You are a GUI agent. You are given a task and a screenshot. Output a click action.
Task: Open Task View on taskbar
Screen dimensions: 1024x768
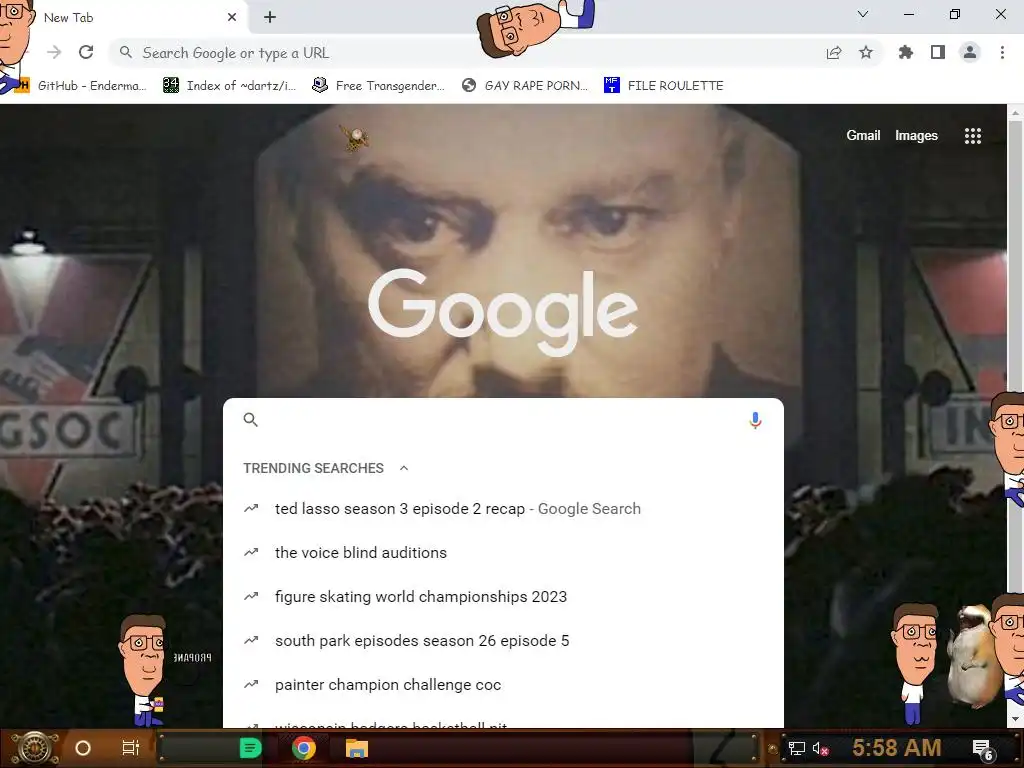(x=131, y=748)
